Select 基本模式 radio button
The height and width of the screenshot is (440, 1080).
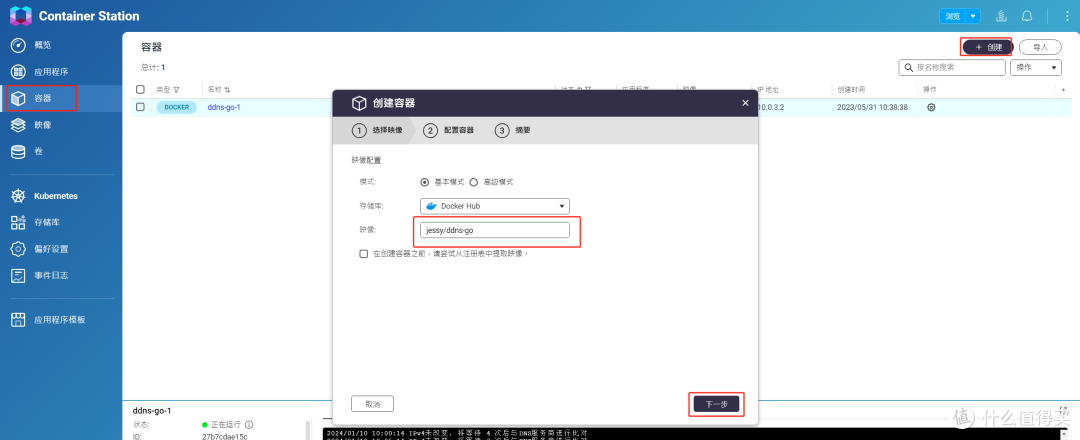click(425, 182)
